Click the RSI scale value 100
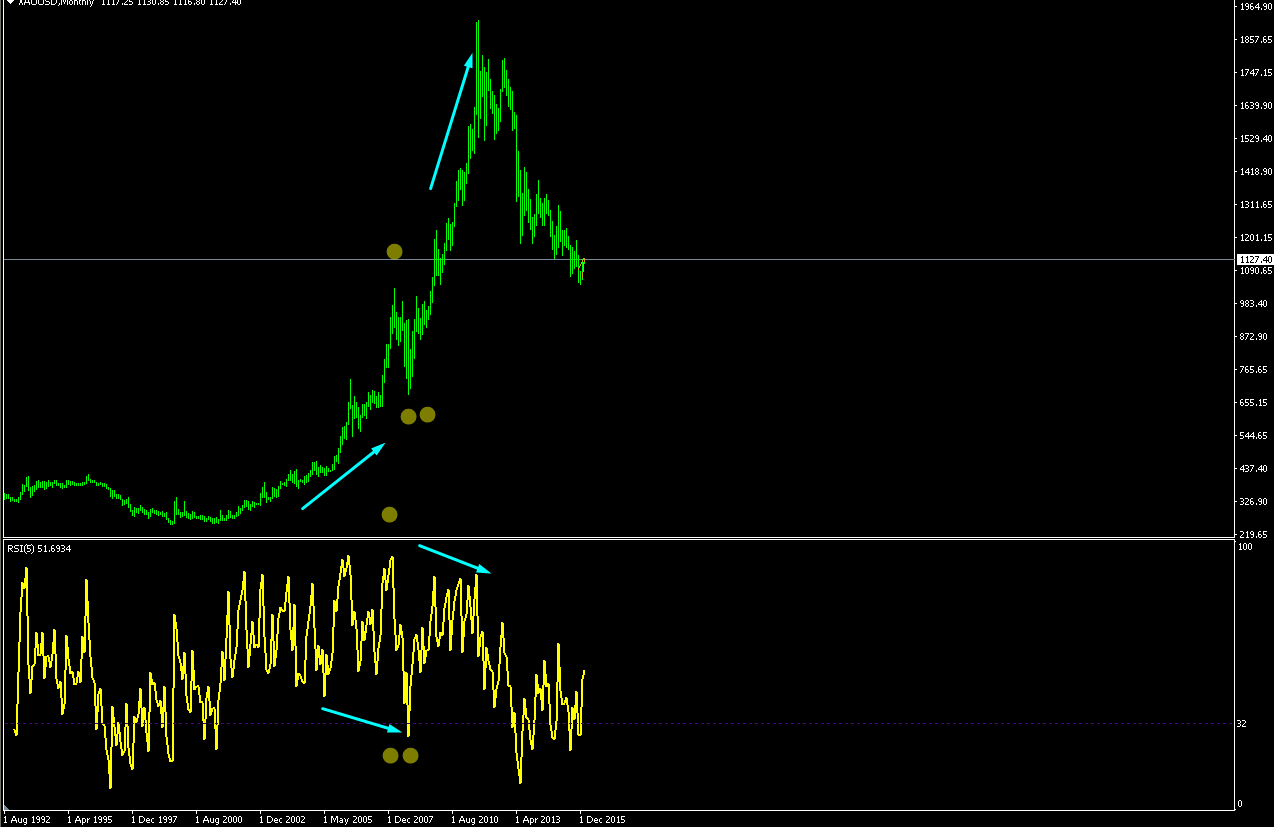The width and height of the screenshot is (1274, 827). click(x=1245, y=548)
